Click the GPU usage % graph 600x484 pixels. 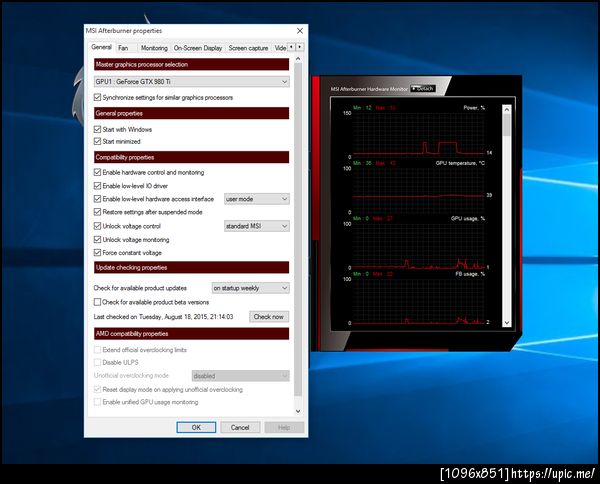click(x=418, y=246)
